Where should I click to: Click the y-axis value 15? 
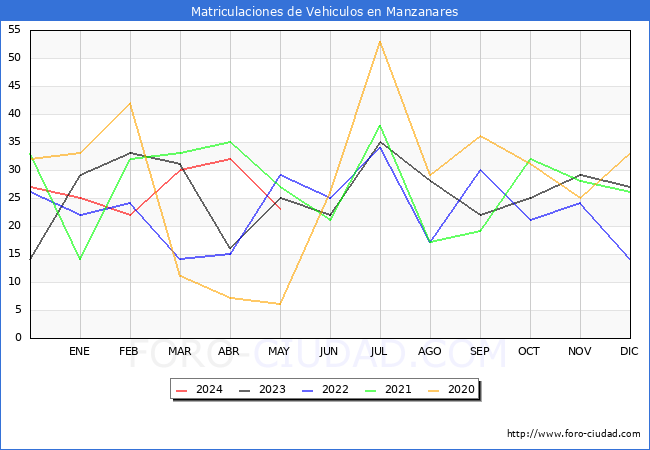[15, 254]
